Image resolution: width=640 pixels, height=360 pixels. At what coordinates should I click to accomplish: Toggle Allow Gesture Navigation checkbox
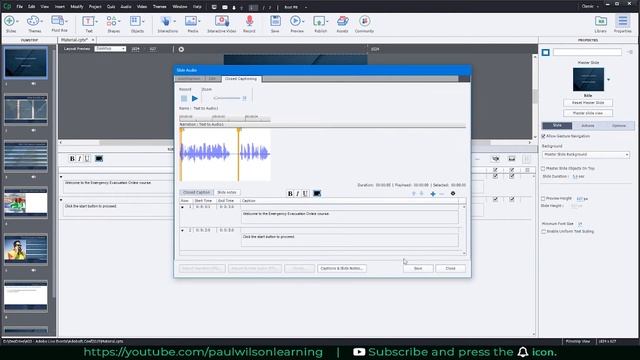544,136
